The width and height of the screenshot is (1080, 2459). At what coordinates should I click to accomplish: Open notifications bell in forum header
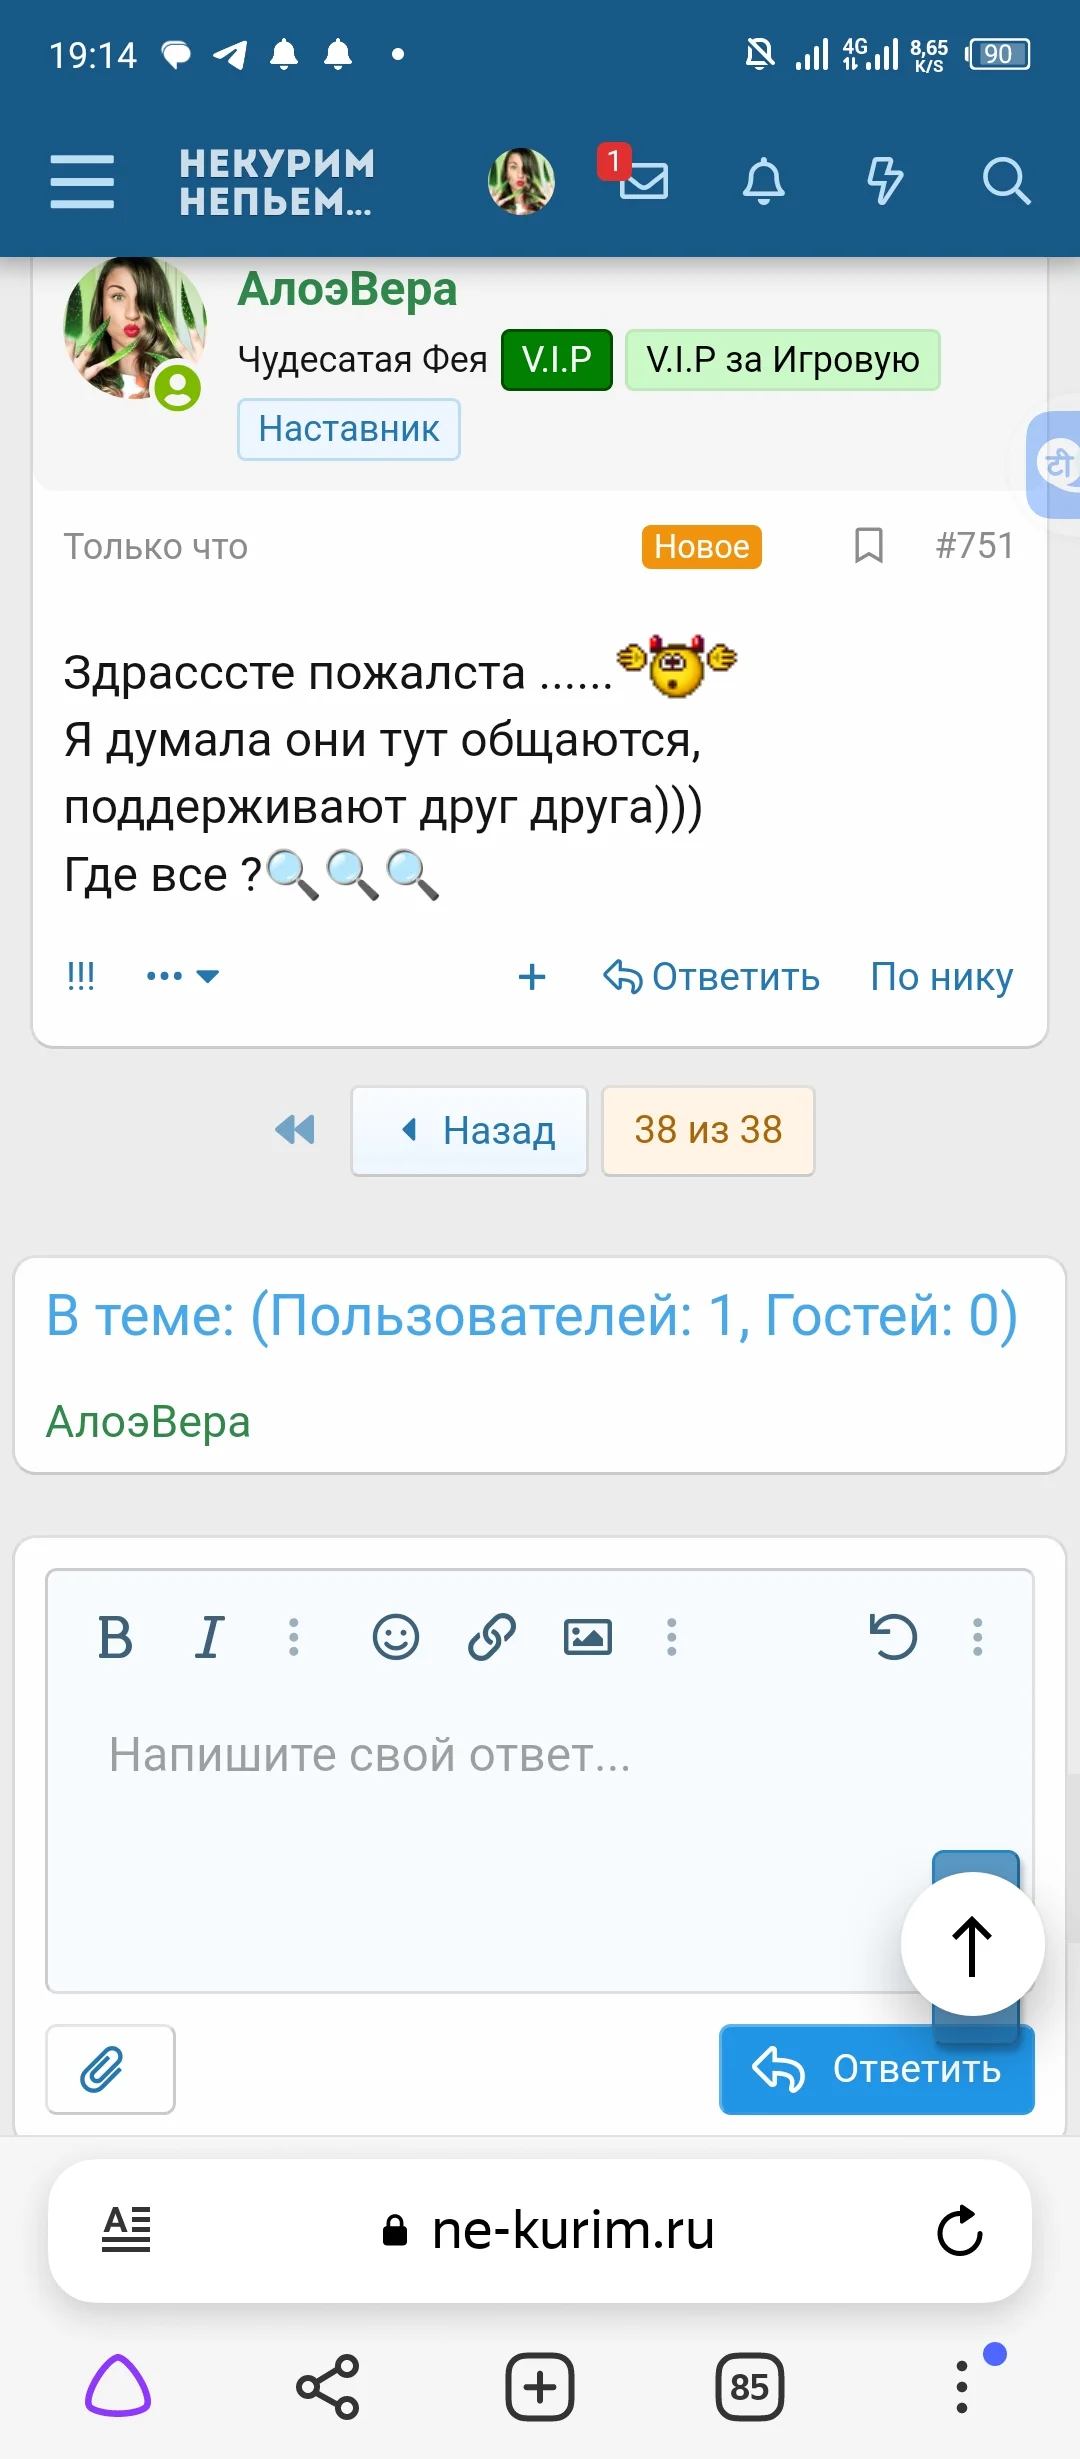pos(763,181)
